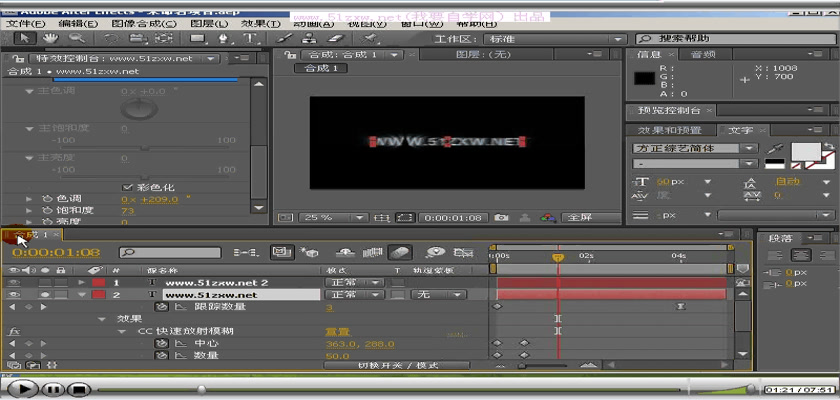Open the 工作区 标准 workspace dropdown
The height and width of the screenshot is (400, 840).
coord(555,39)
